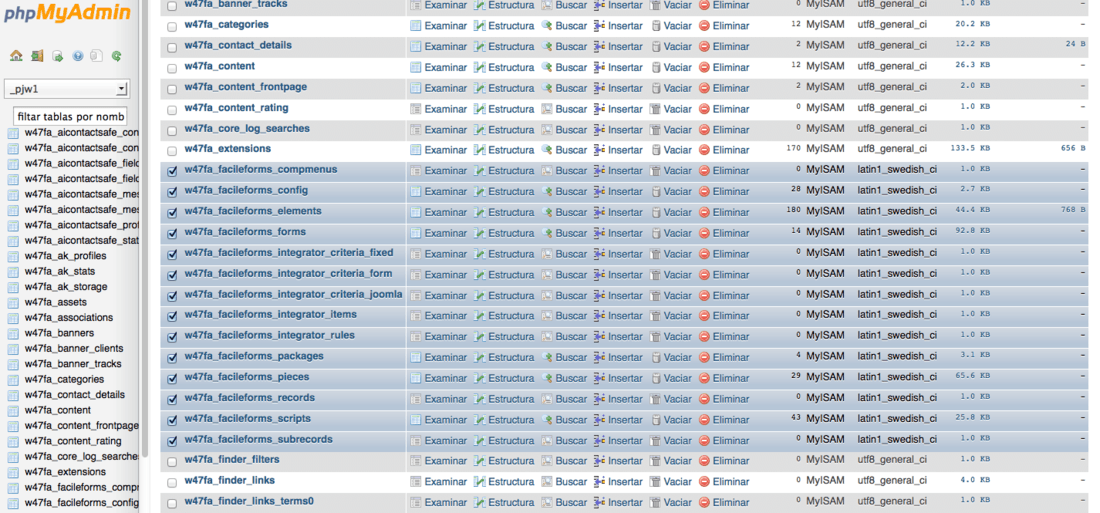Click the Insertar icon in the w47fa_facileforms_packages row

(x=599, y=357)
